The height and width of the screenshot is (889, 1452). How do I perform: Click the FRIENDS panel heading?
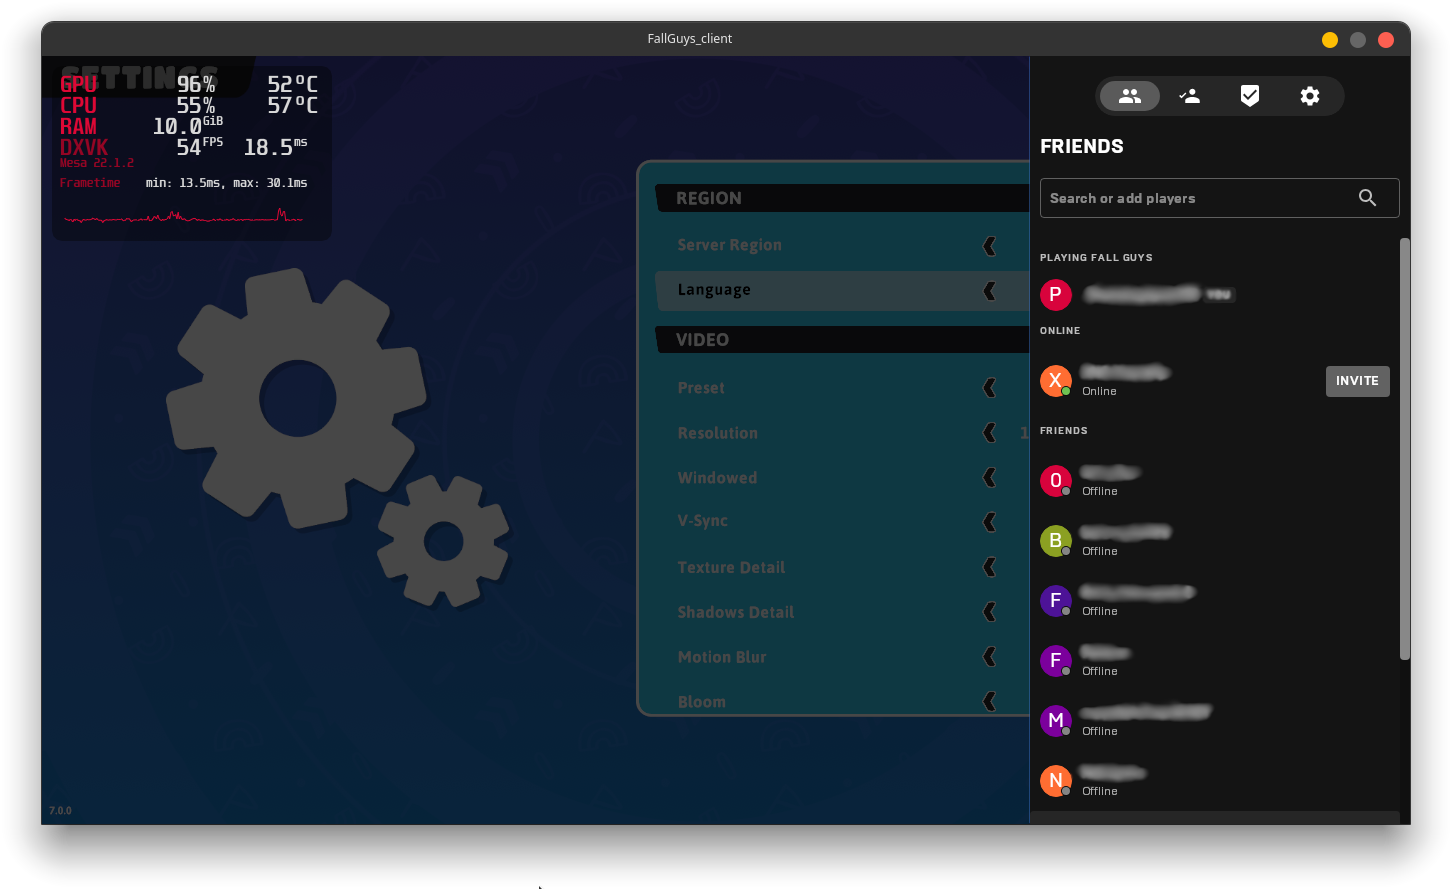pos(1082,146)
